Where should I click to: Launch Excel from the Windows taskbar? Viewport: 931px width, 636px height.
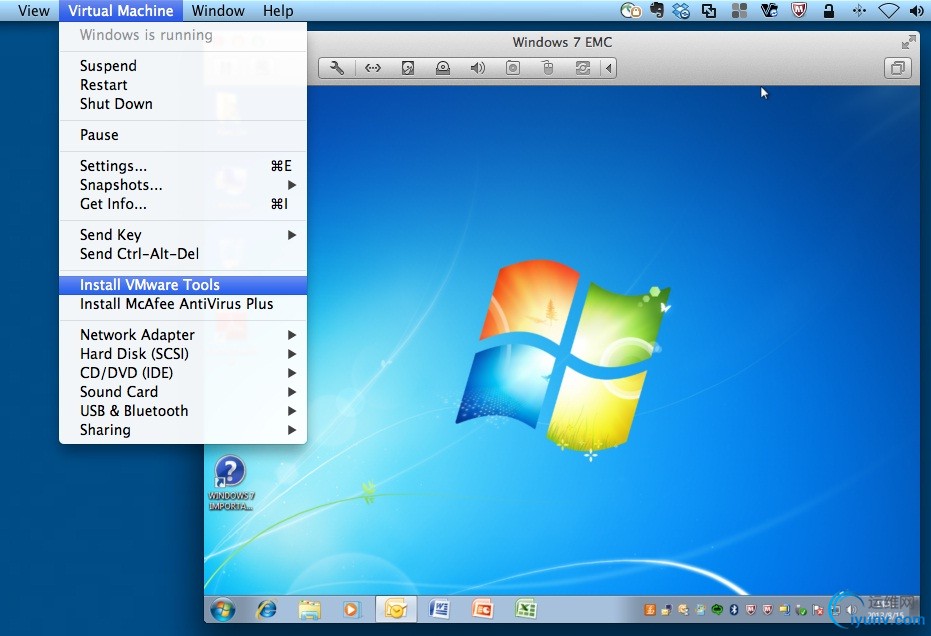pyautogui.click(x=526, y=609)
